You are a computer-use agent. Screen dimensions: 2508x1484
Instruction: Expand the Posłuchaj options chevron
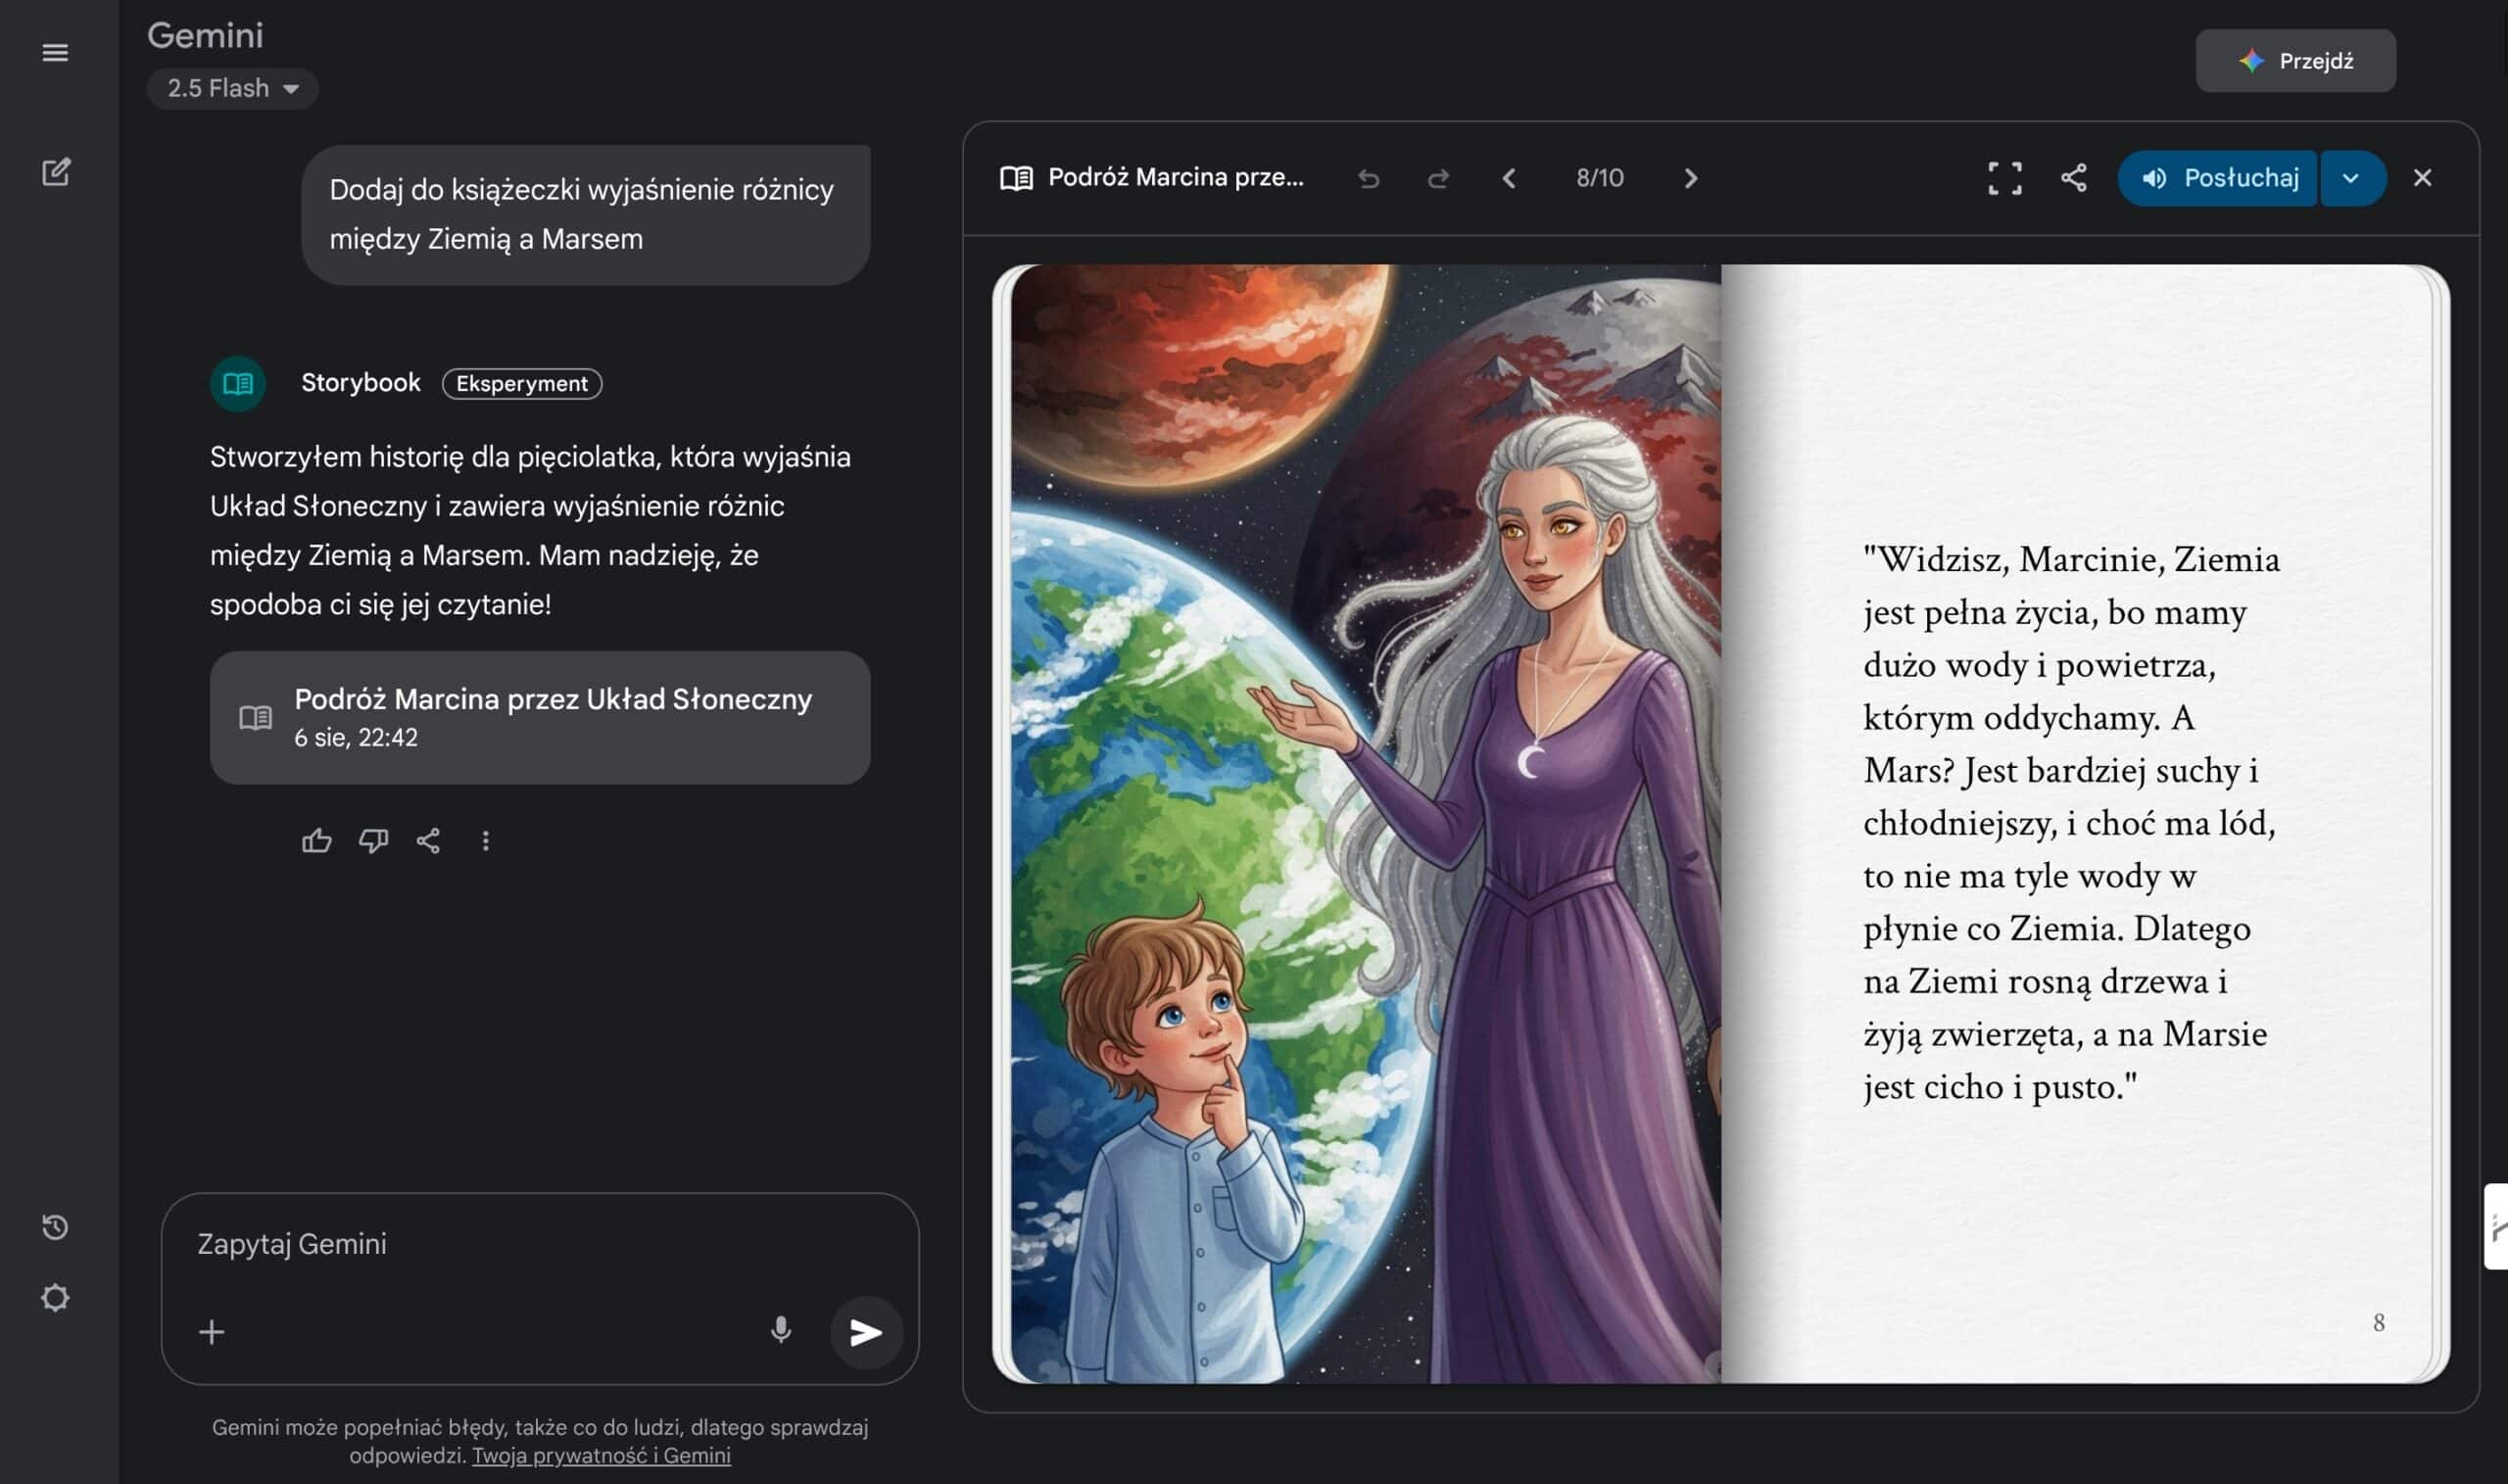(2352, 178)
